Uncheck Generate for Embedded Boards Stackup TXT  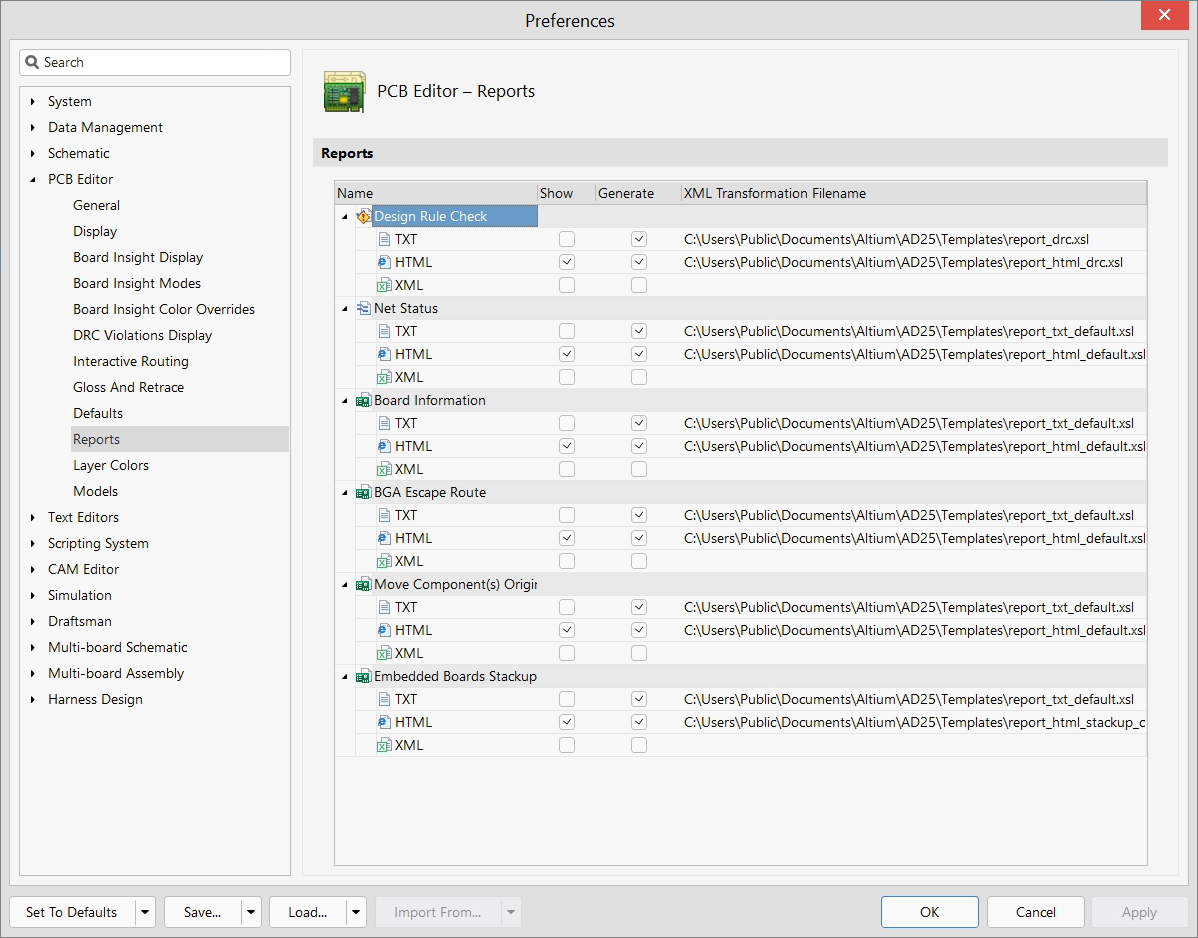coord(639,700)
